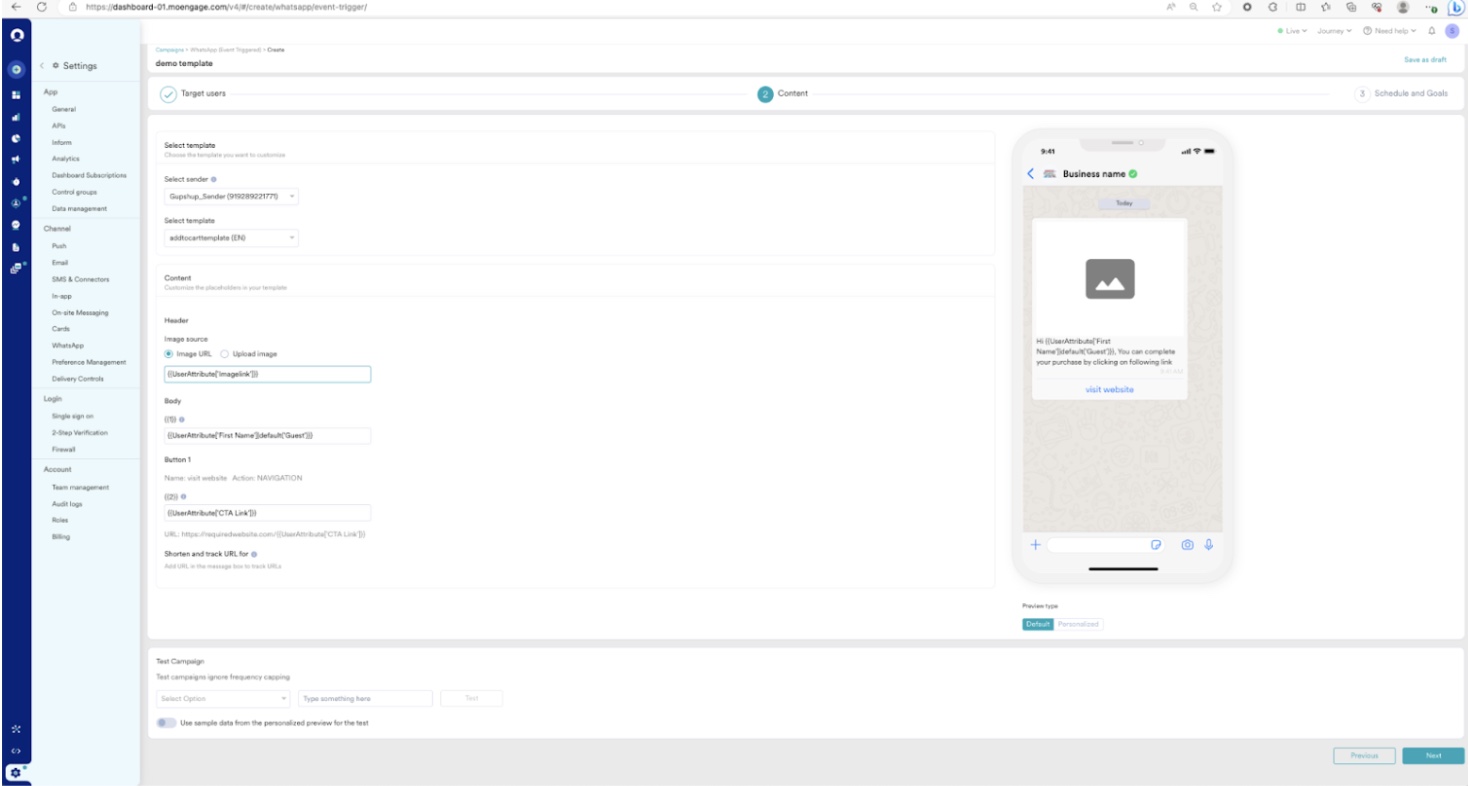
Task: Click the back chevron beside Settings
Action: coord(42,66)
